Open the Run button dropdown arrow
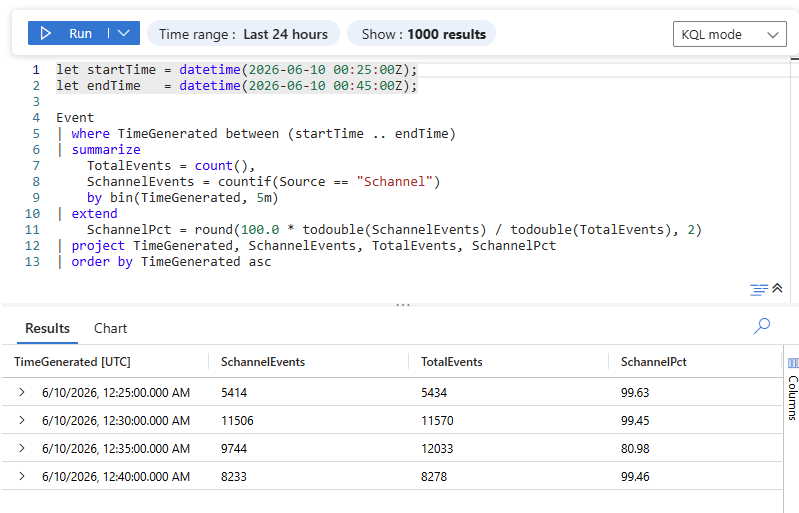The height and width of the screenshot is (513, 799). pos(124,34)
